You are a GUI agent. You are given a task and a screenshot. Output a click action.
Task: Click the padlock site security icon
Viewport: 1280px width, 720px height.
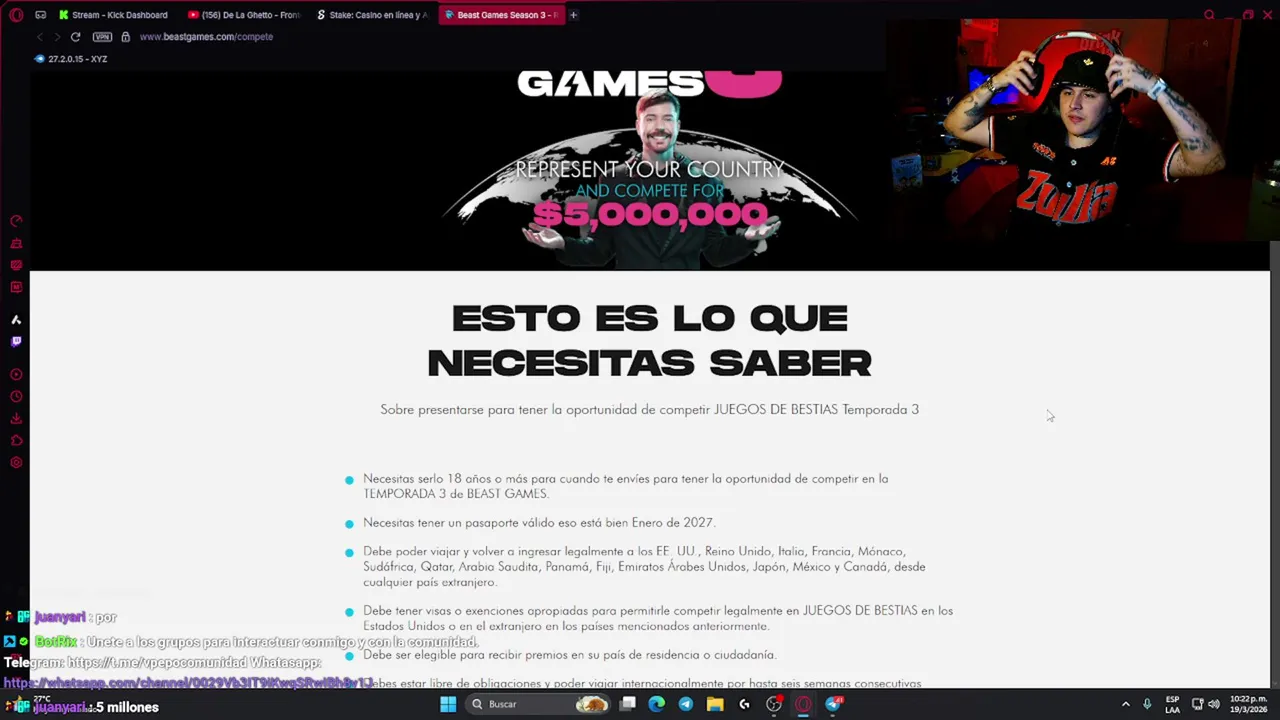125,37
